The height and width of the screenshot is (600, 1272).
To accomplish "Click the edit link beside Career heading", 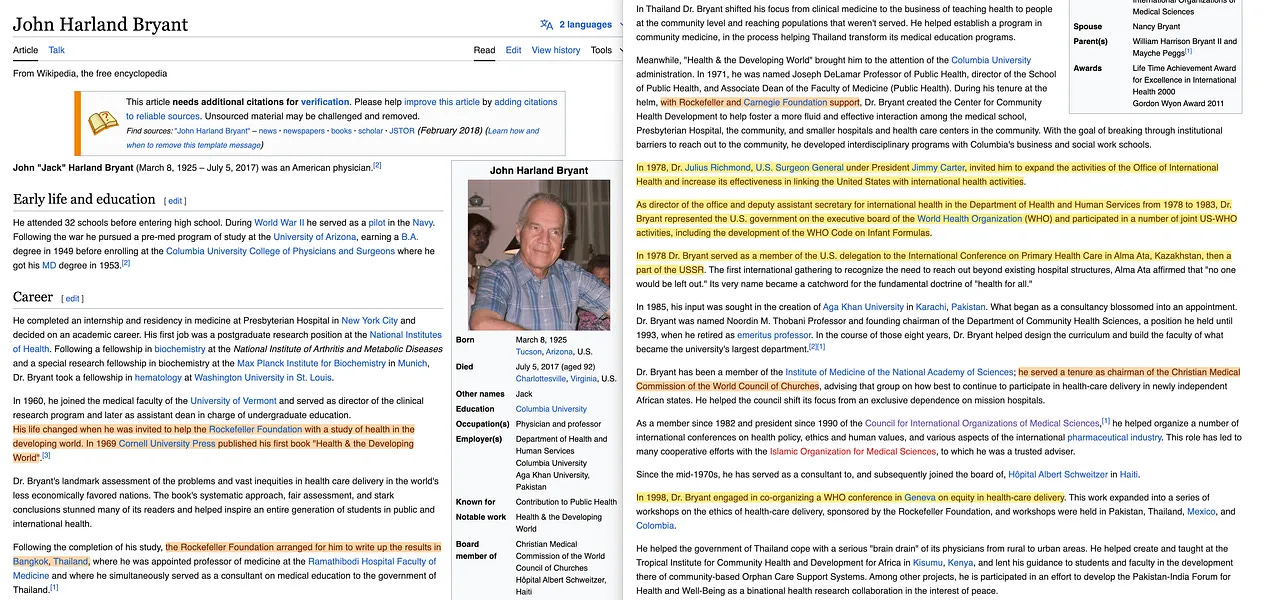I will (x=72, y=299).
